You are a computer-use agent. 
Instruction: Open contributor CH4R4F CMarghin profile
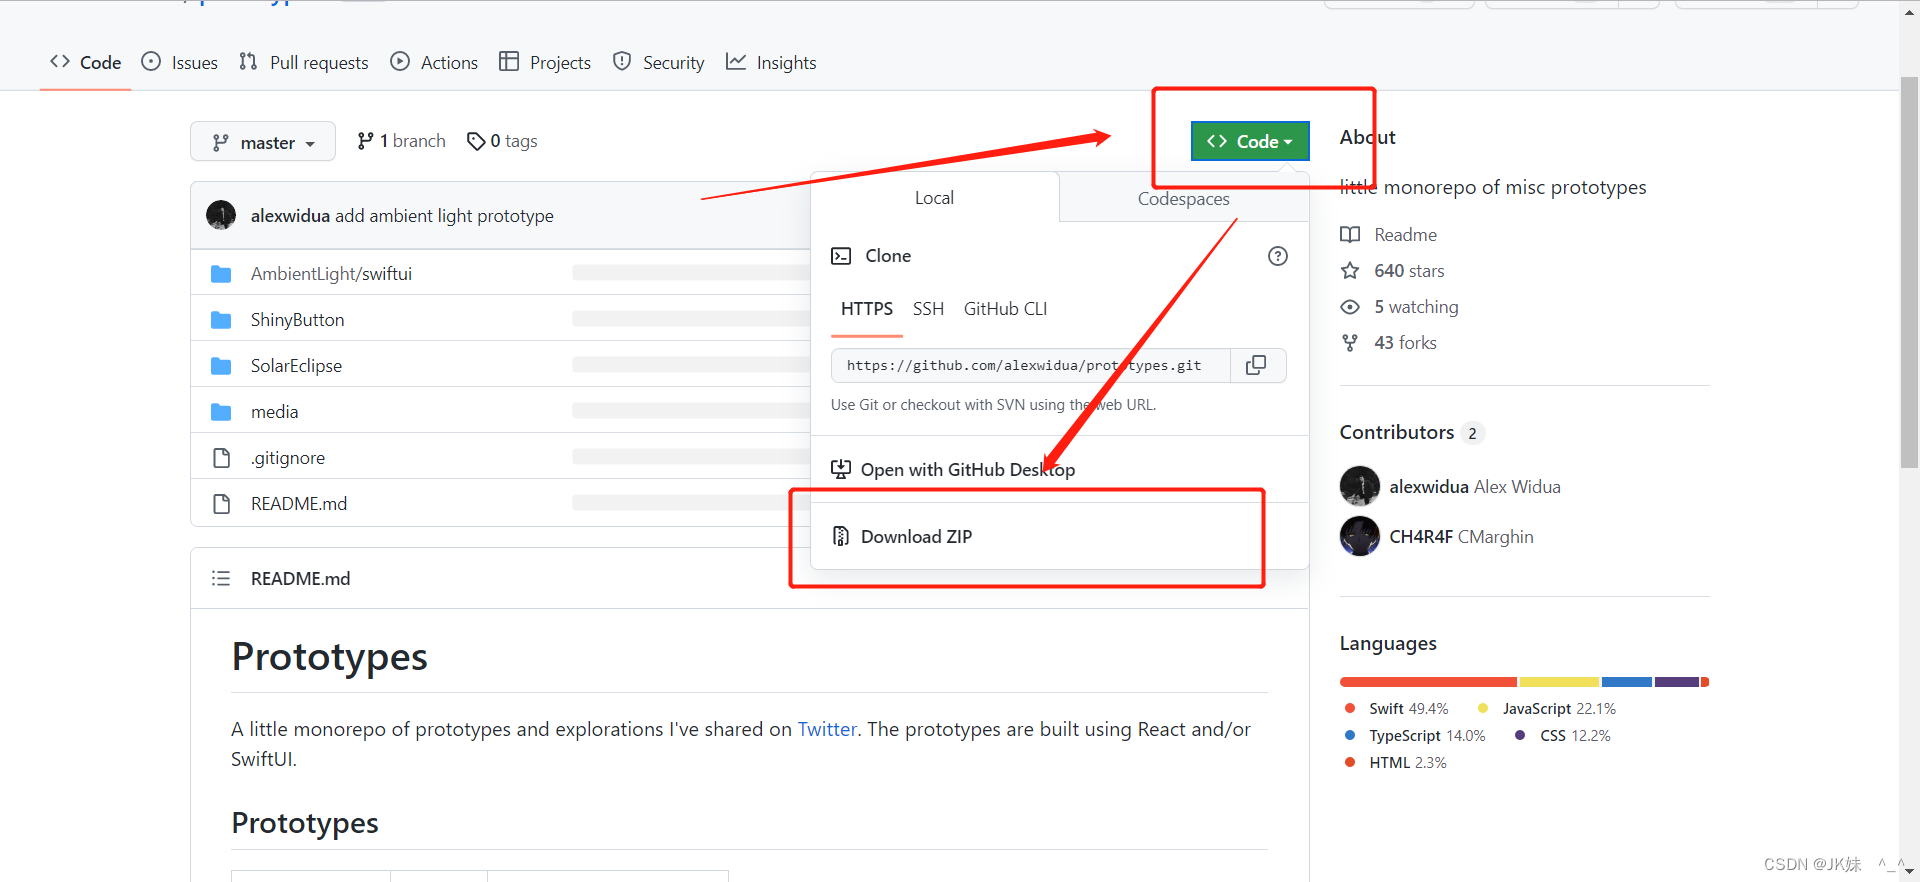tap(1461, 537)
